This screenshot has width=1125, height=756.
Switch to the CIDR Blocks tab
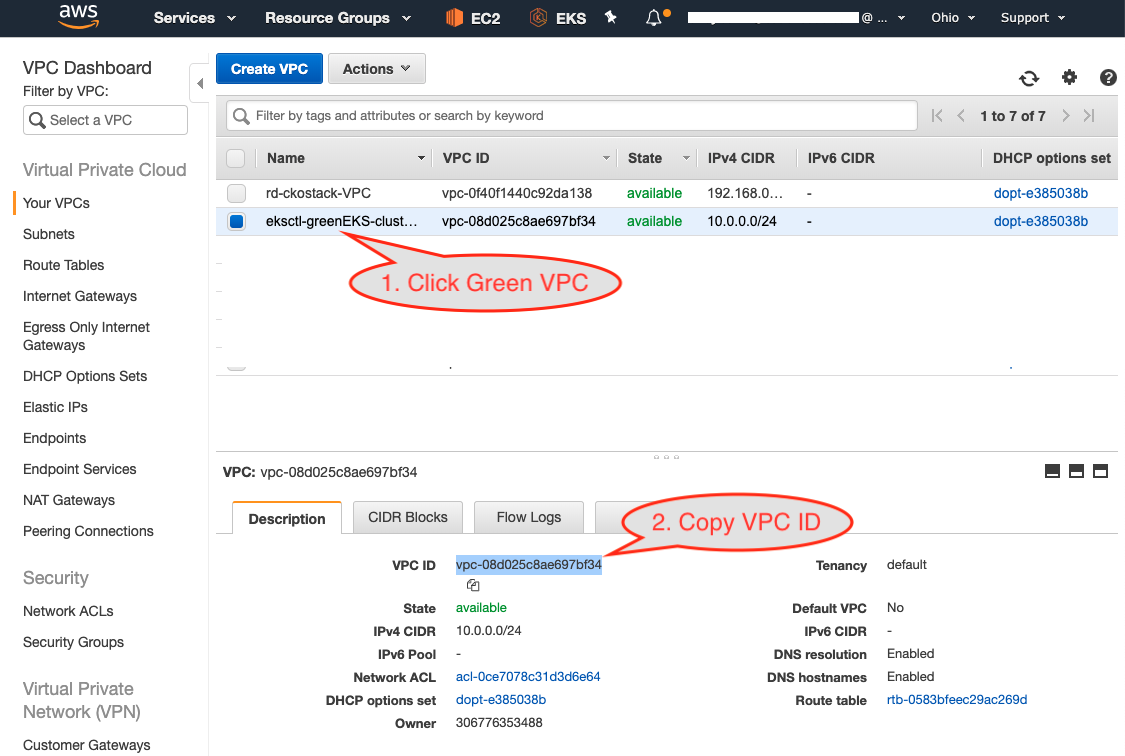coord(407,517)
